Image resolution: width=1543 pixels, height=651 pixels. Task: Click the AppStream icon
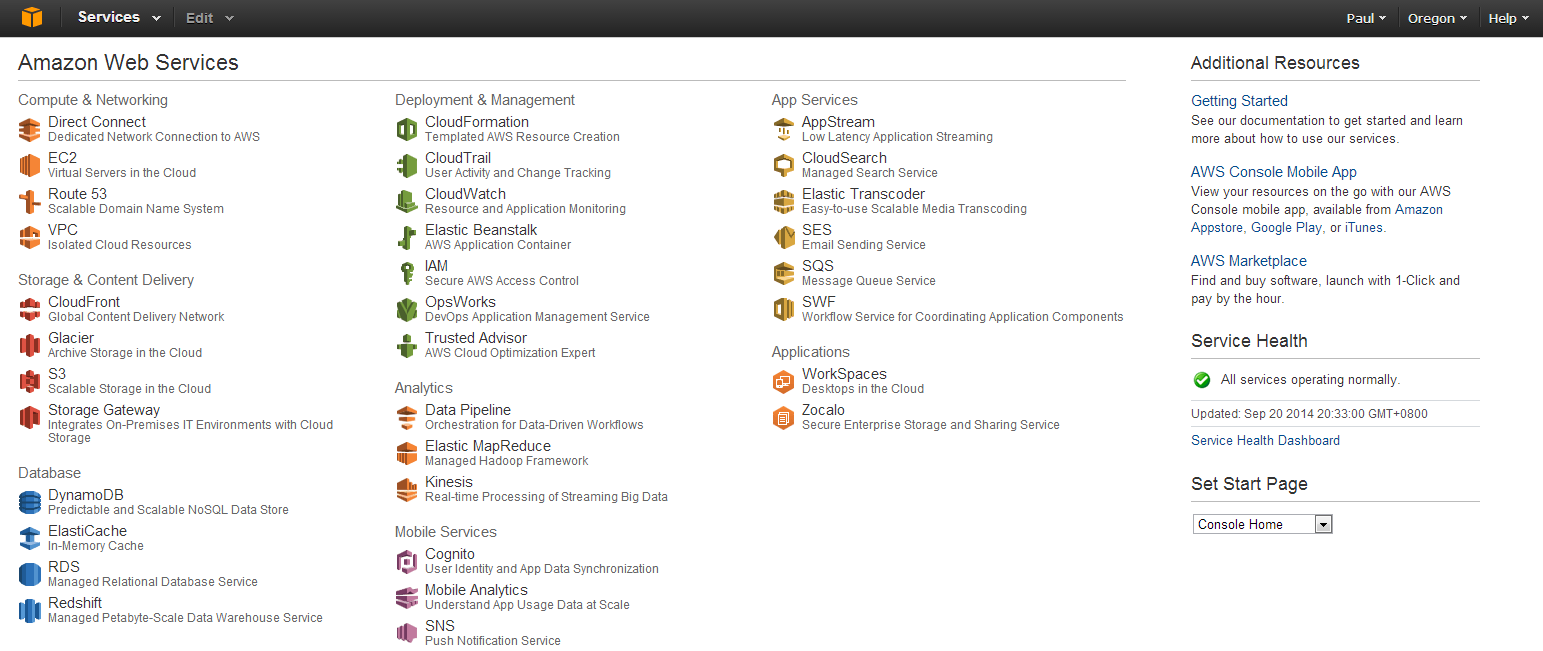click(x=784, y=130)
